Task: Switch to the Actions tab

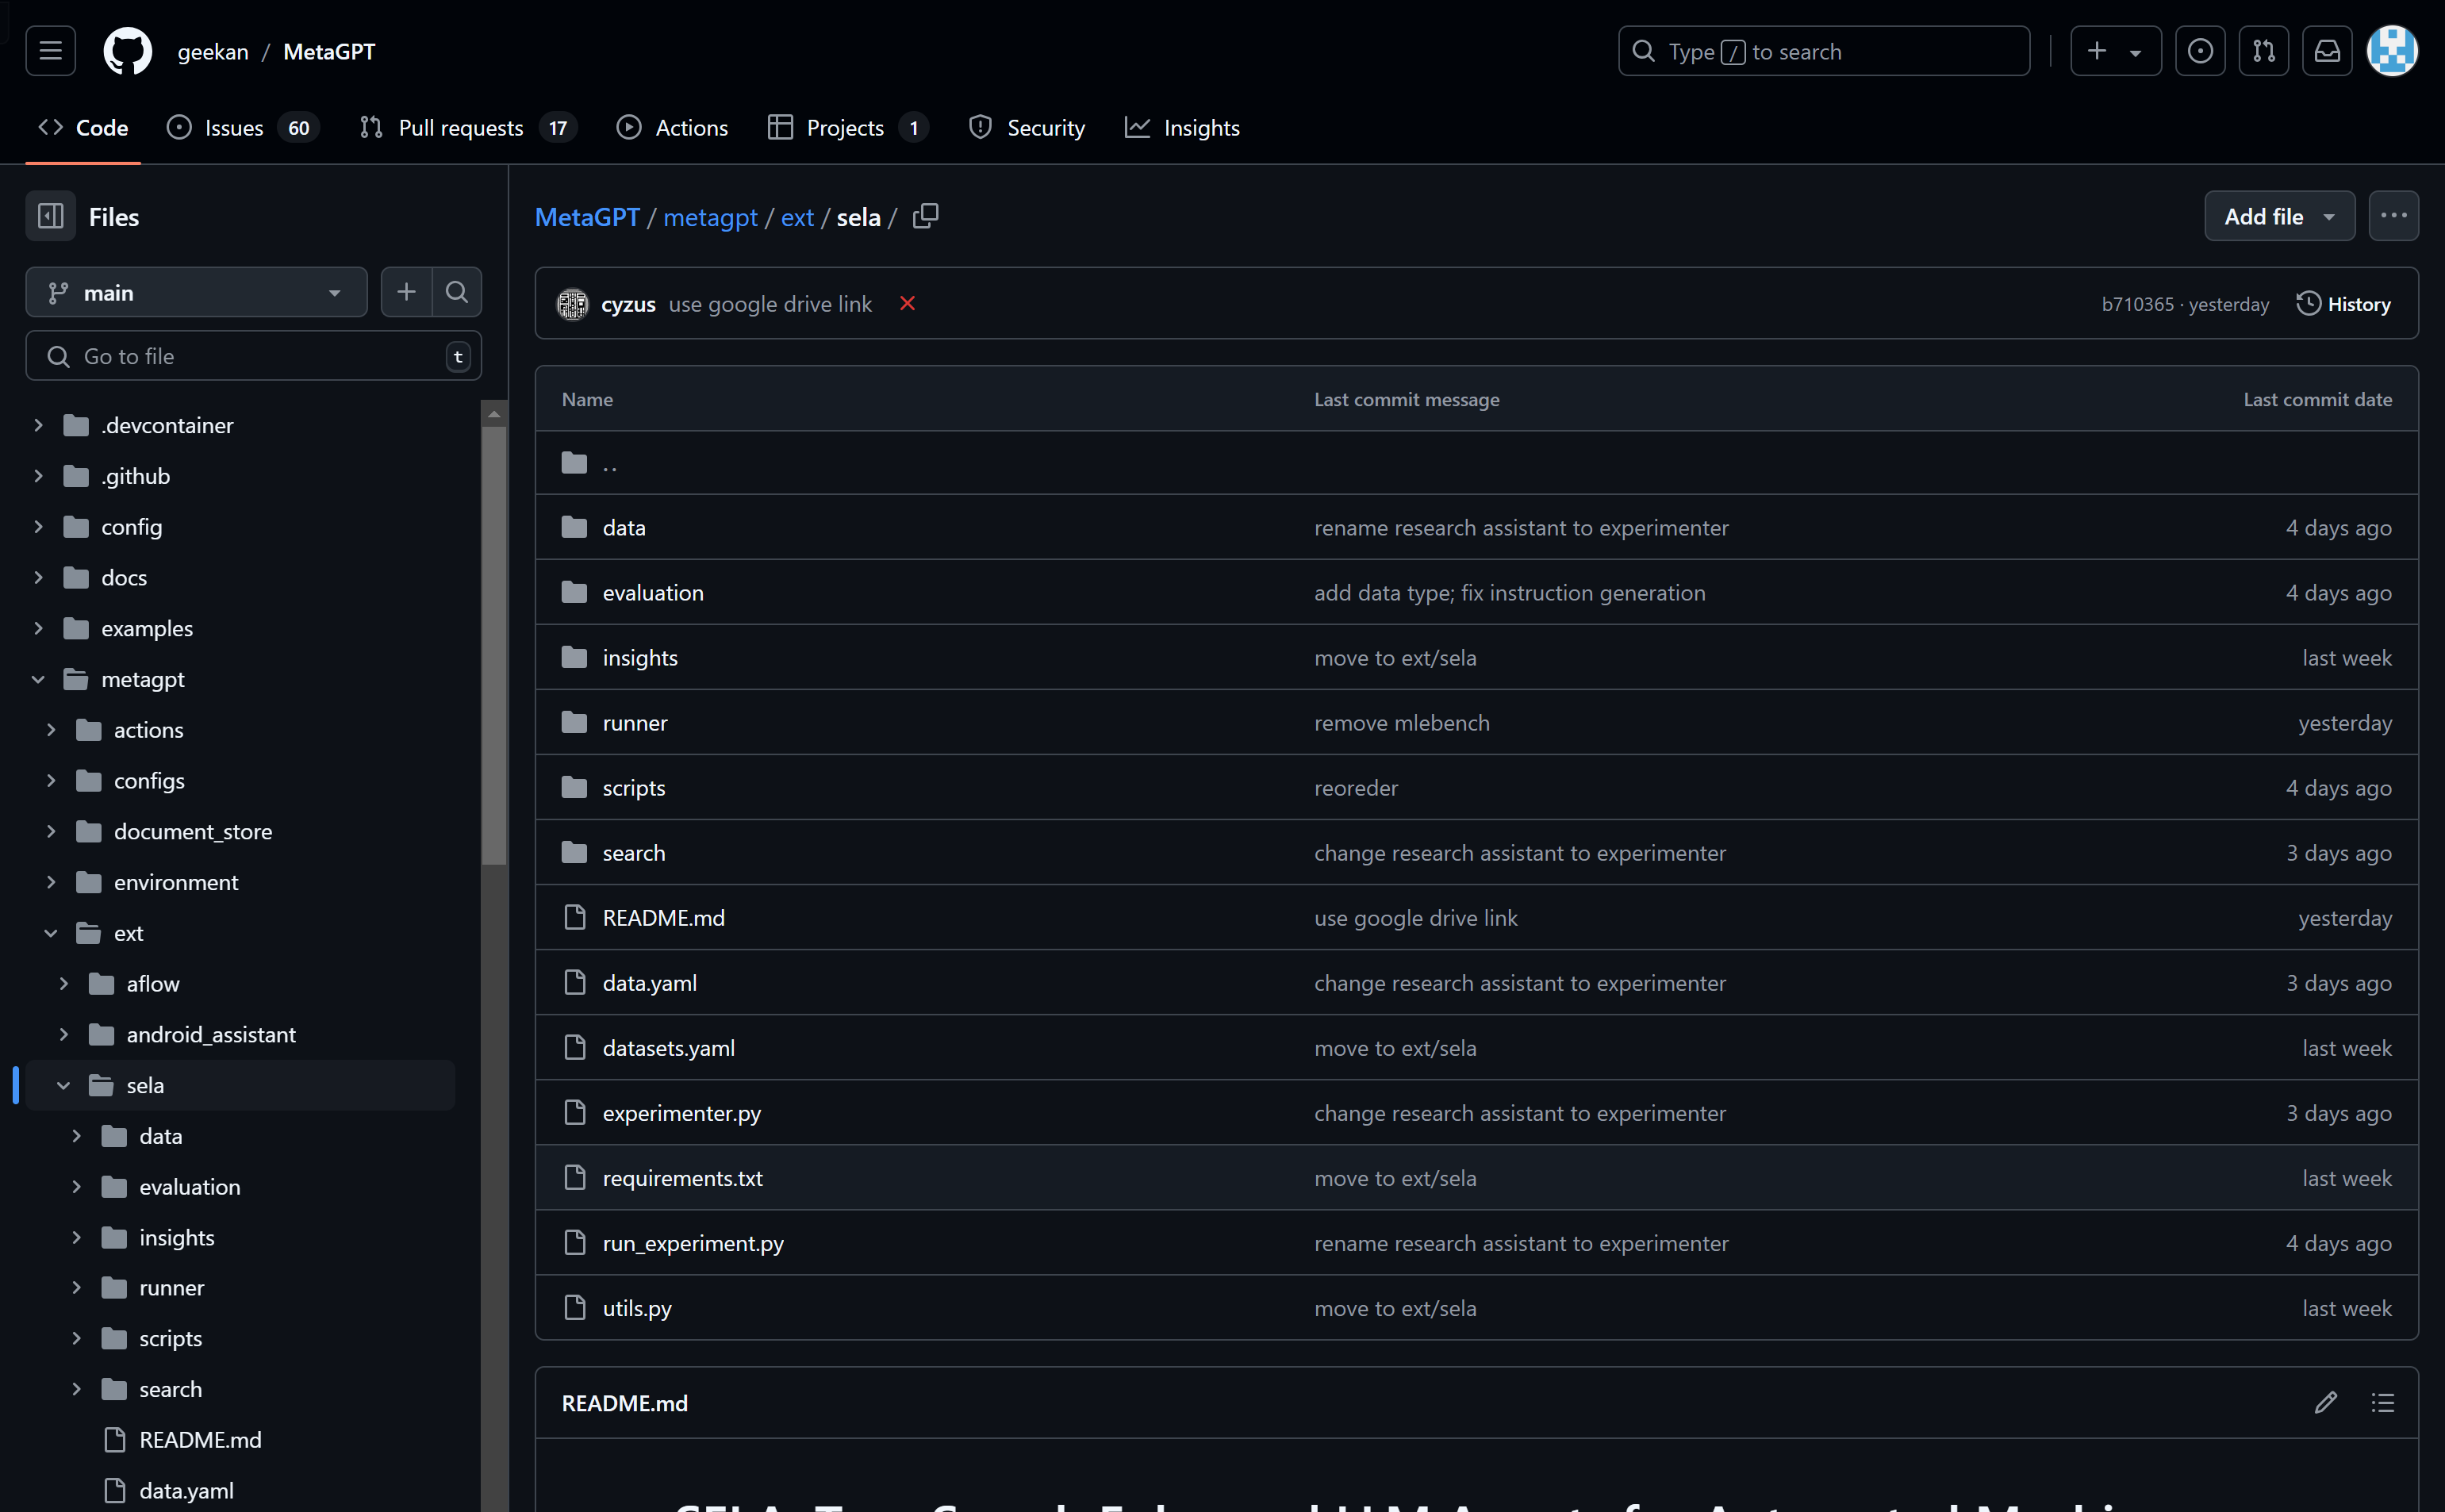Action: click(672, 127)
